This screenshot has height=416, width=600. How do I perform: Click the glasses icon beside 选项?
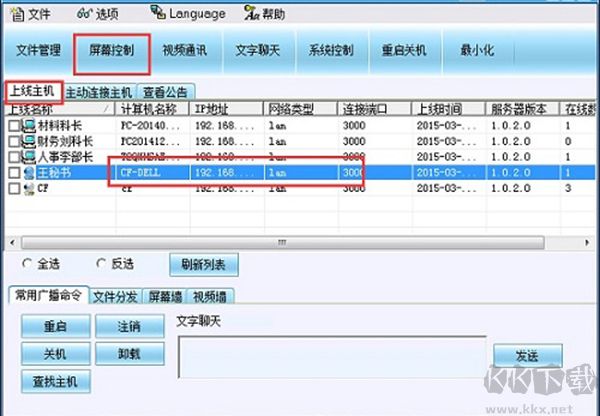click(84, 13)
